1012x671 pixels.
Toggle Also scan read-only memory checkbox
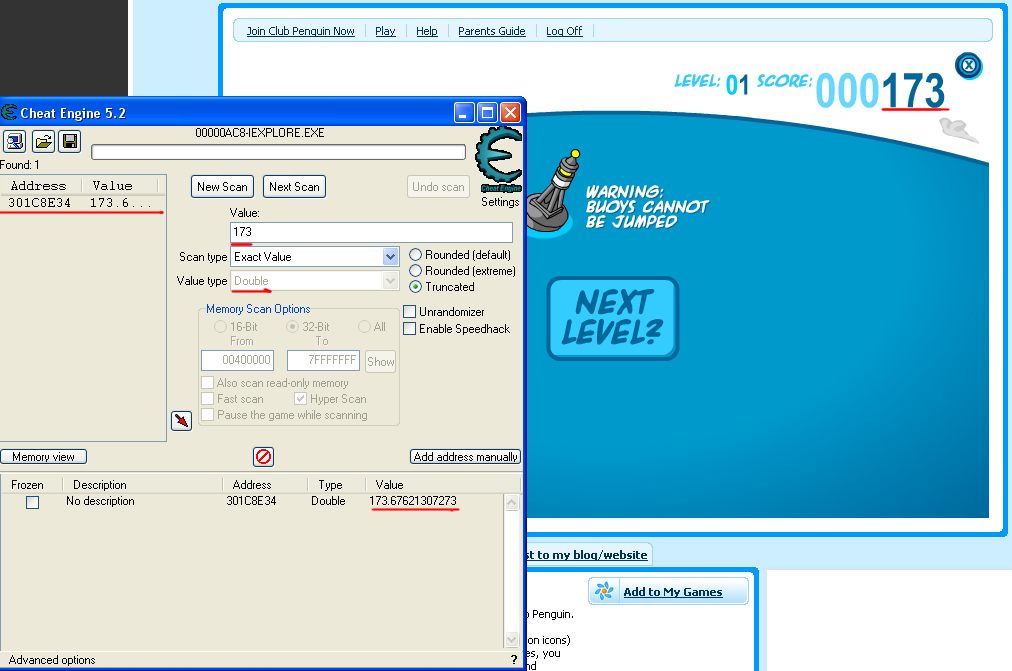coord(207,383)
